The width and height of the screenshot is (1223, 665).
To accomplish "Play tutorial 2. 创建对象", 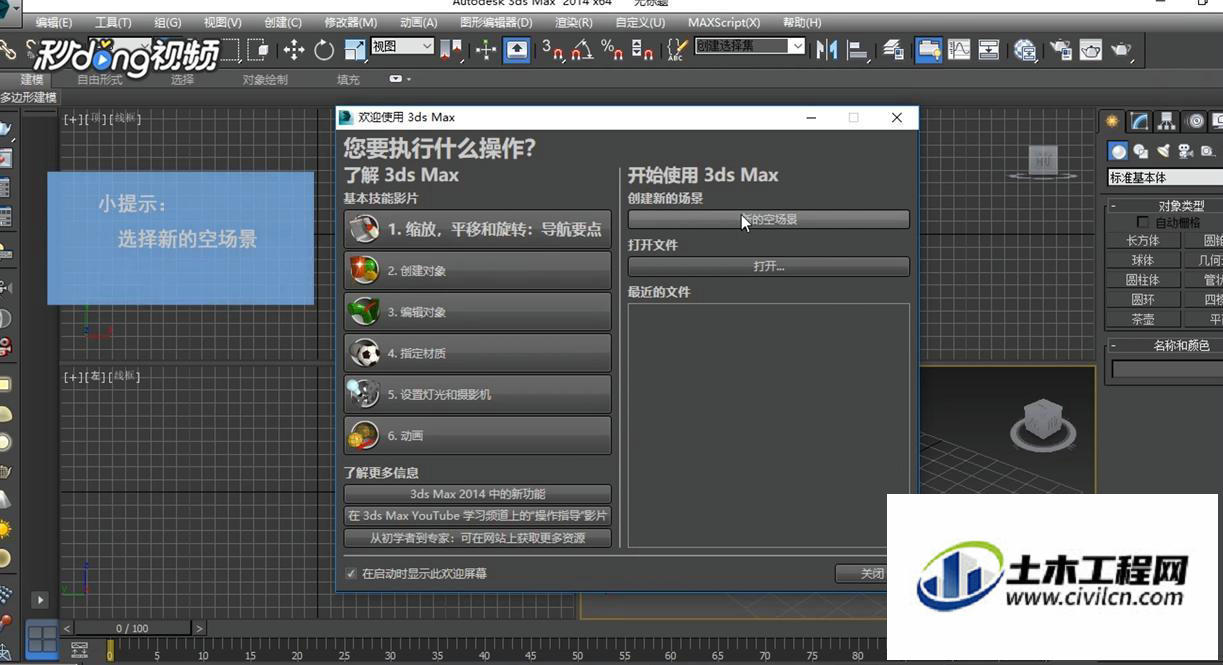I will (x=477, y=270).
